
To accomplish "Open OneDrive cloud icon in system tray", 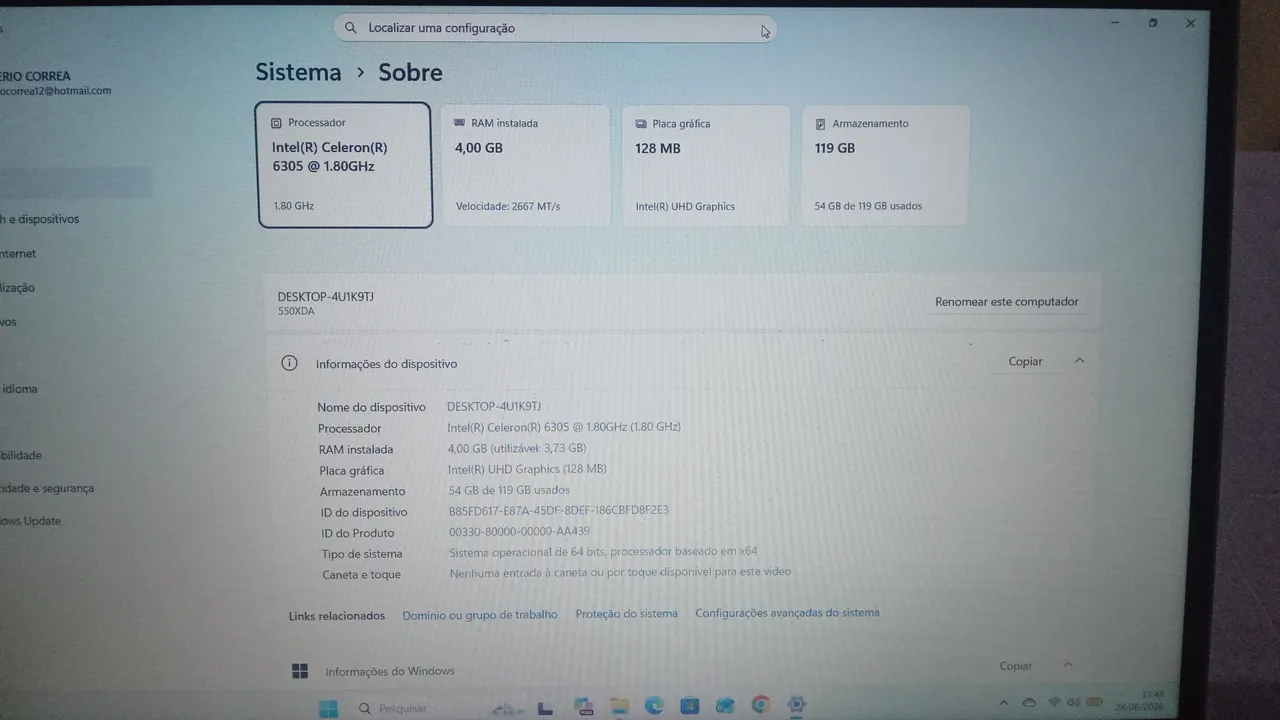I will (x=1030, y=702).
